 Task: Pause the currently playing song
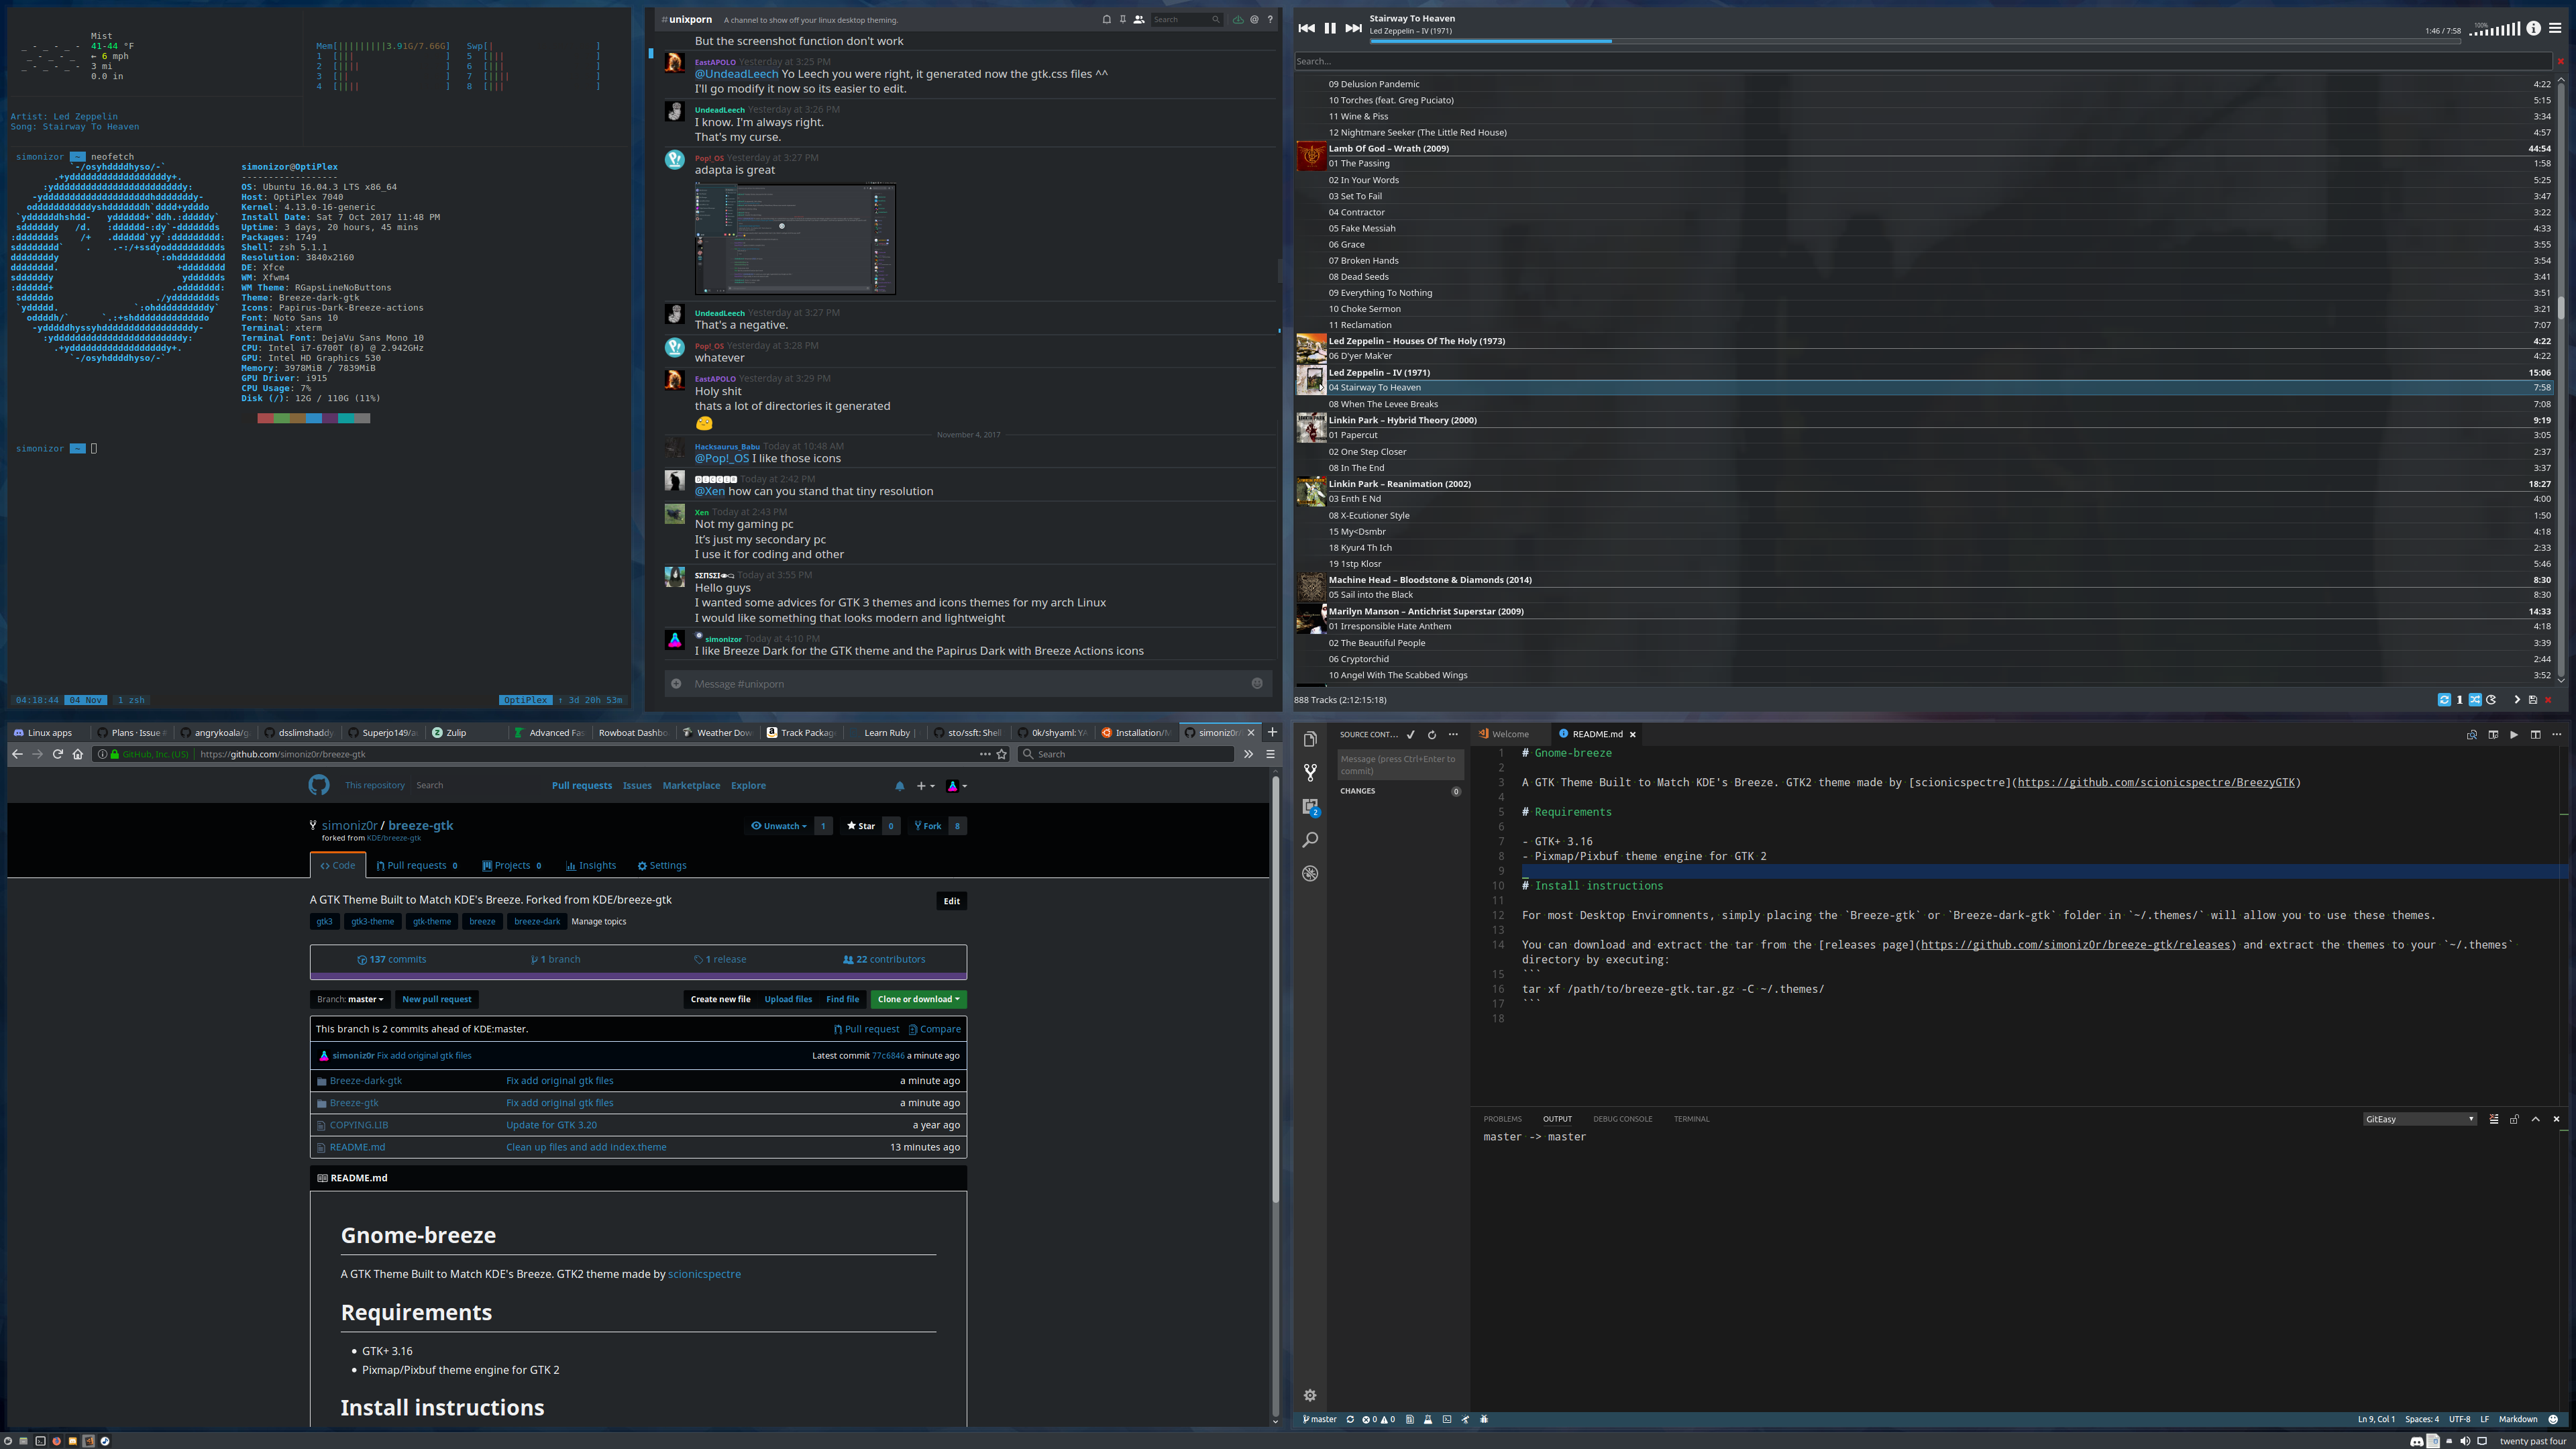point(1330,28)
